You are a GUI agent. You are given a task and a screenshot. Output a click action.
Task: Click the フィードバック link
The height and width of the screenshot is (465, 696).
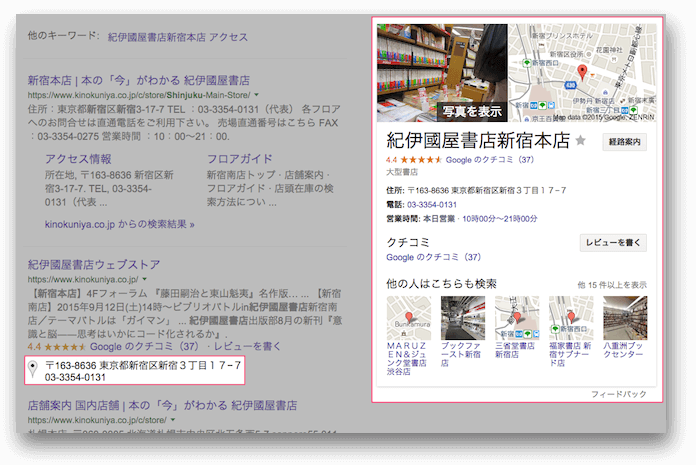point(618,394)
